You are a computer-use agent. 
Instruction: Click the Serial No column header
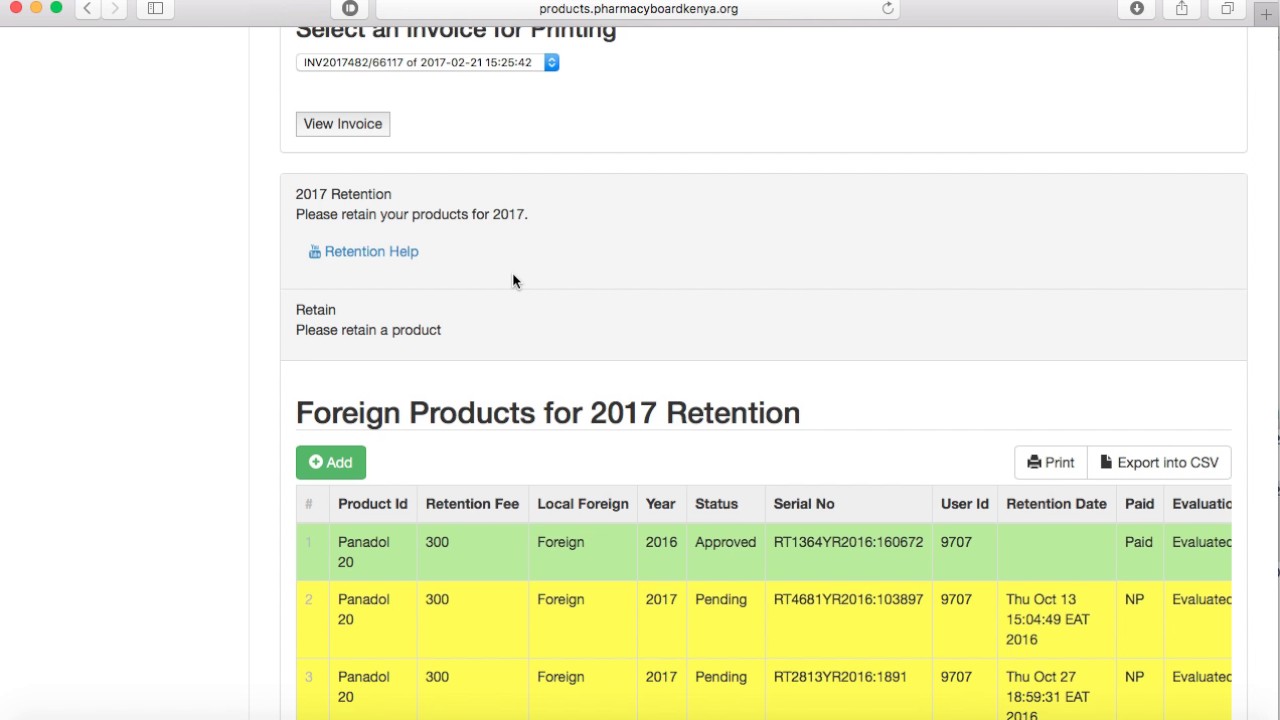[804, 504]
